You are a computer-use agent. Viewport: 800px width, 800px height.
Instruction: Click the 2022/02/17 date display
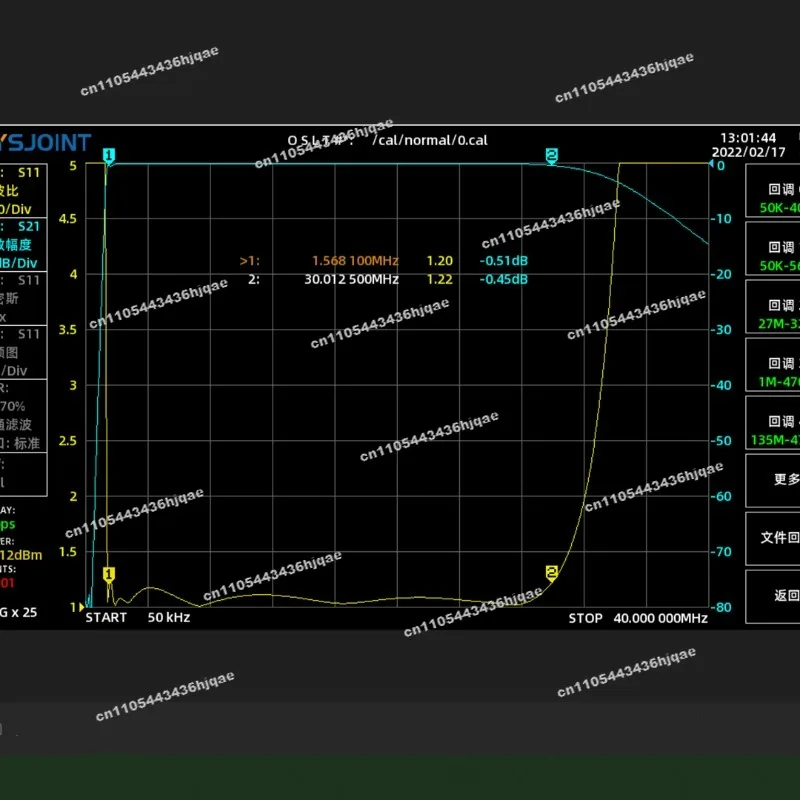coord(748,152)
